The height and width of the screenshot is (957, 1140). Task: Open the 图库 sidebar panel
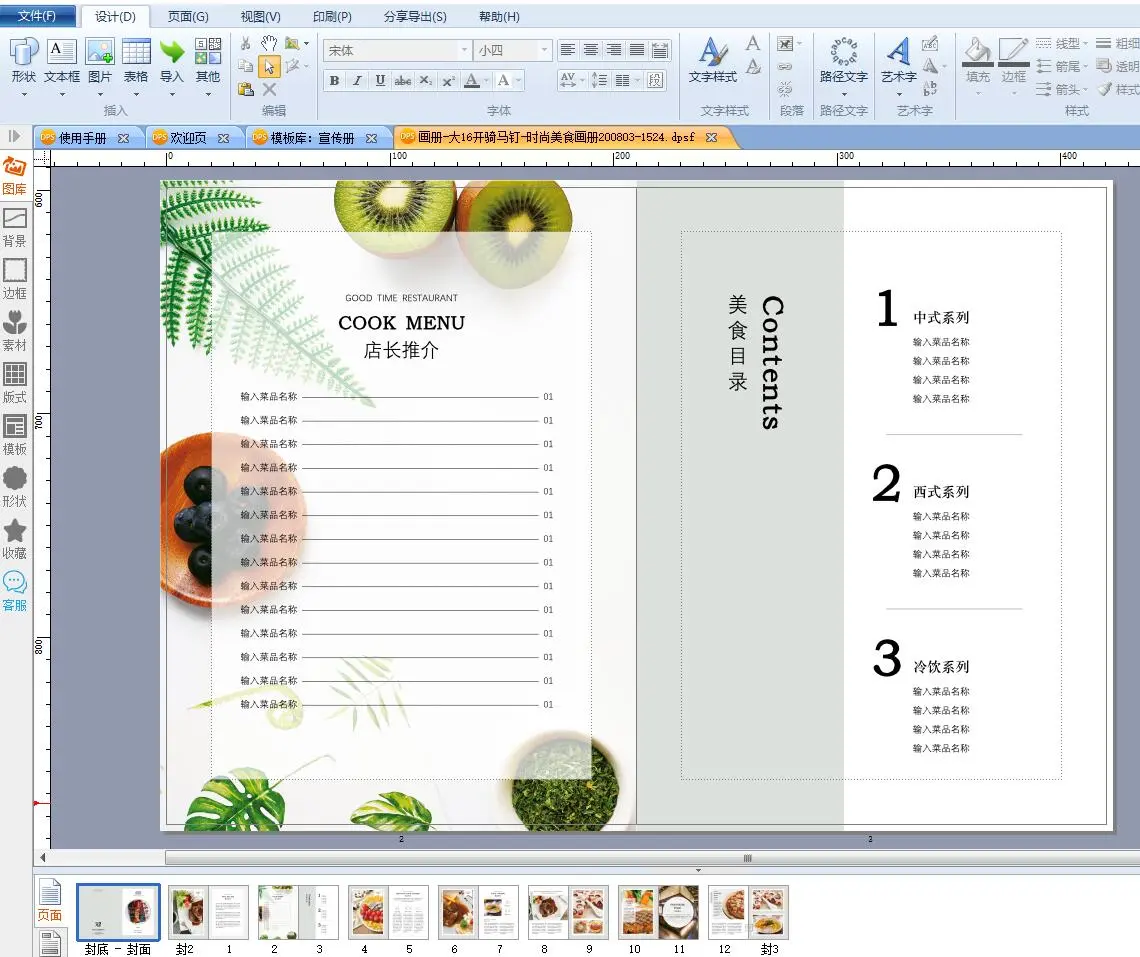tap(15, 176)
